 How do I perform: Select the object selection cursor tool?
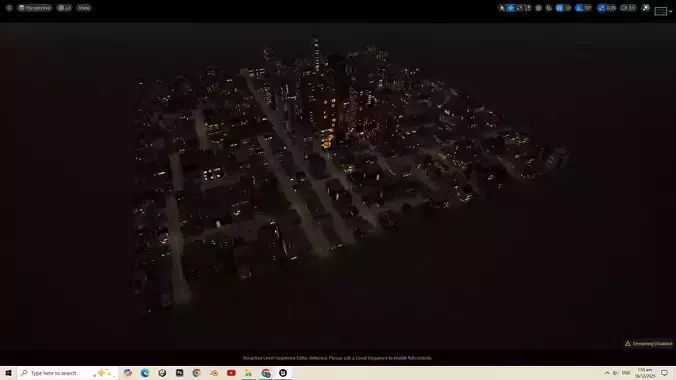502,8
